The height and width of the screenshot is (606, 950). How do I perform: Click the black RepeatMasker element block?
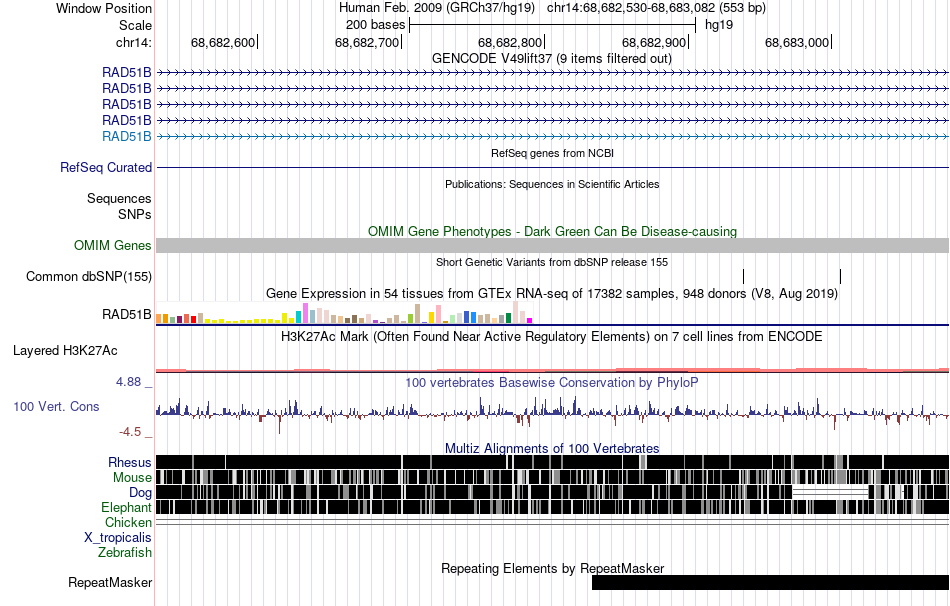(x=770, y=582)
